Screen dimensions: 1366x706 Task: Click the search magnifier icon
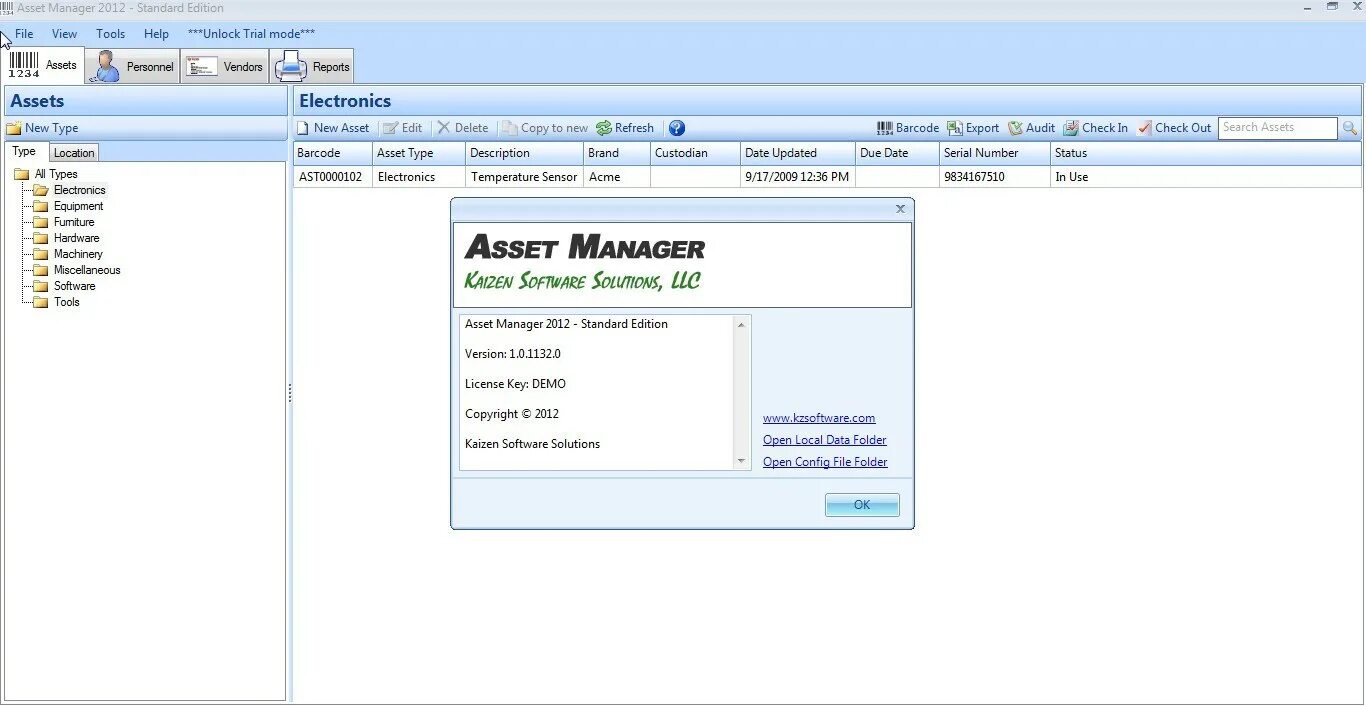1350,128
